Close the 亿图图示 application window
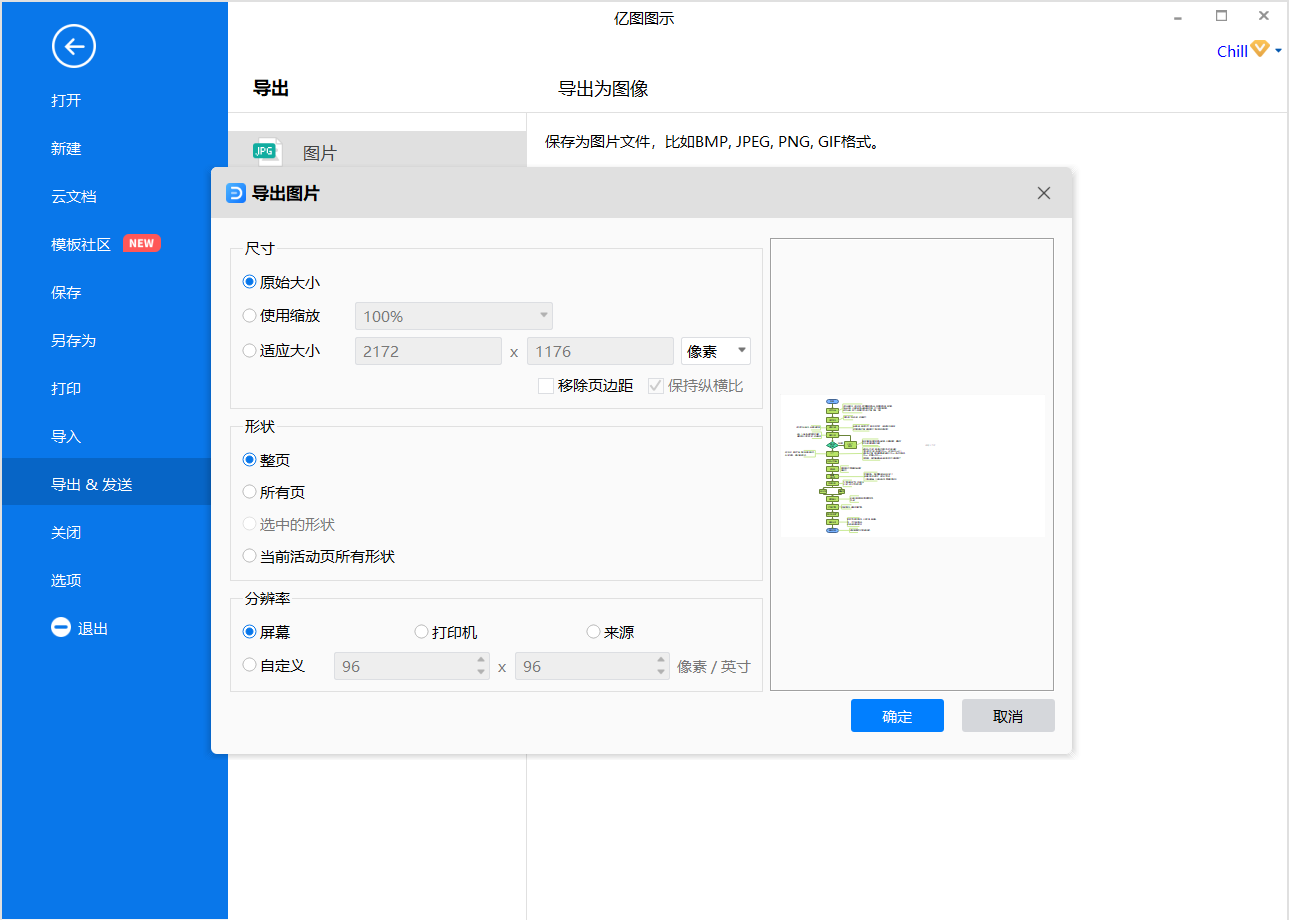This screenshot has width=1289, height=920. pyautogui.click(x=1264, y=15)
